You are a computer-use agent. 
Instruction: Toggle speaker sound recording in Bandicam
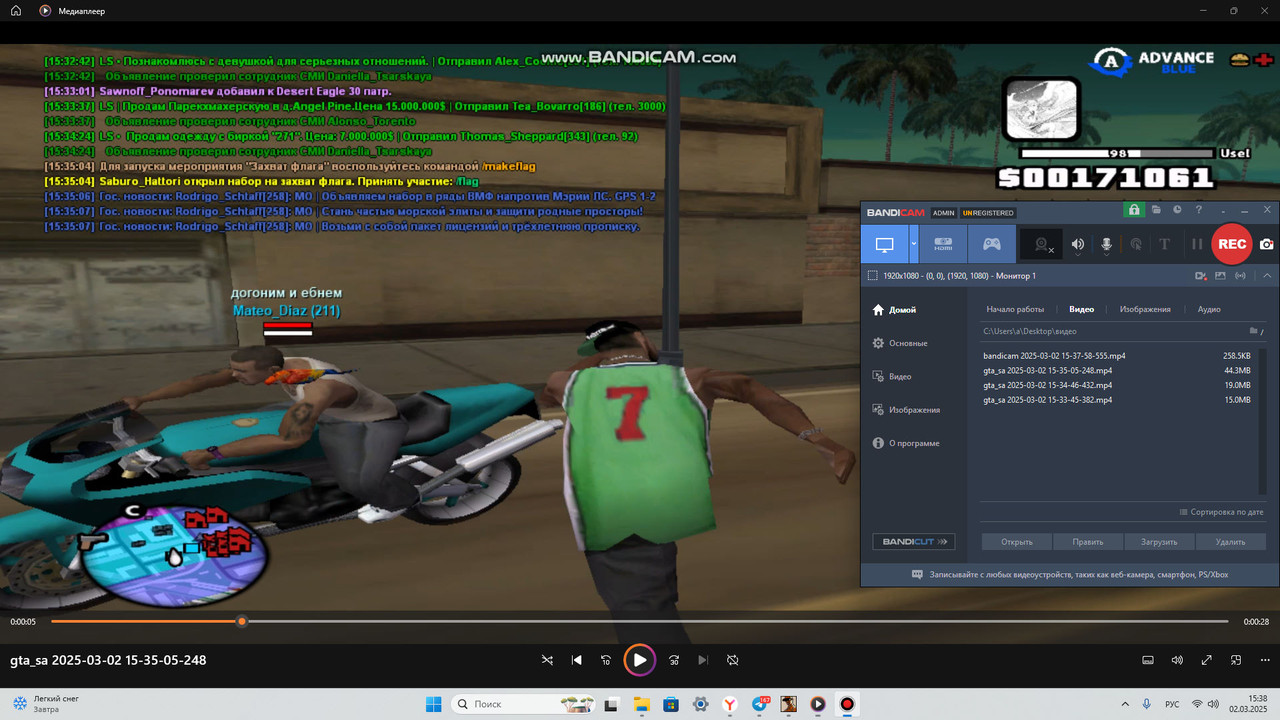click(1078, 244)
